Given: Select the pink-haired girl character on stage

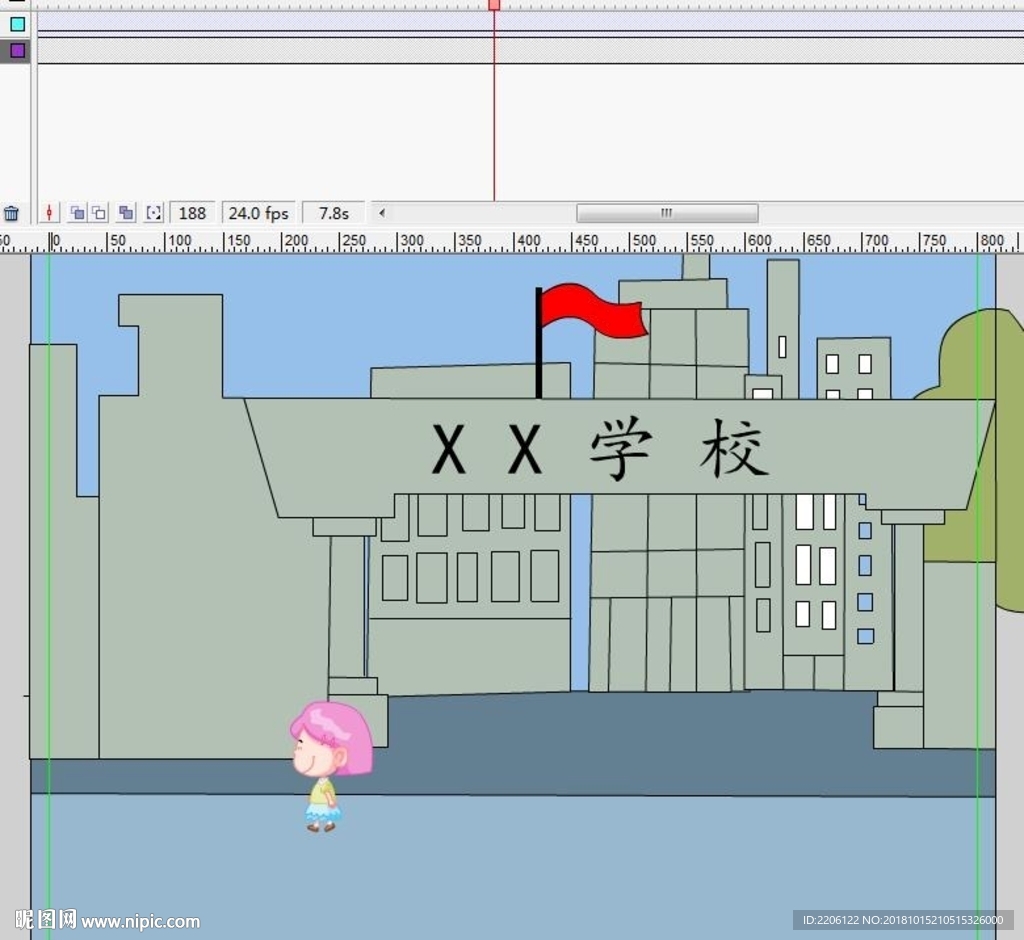Looking at the screenshot, I should [331, 766].
